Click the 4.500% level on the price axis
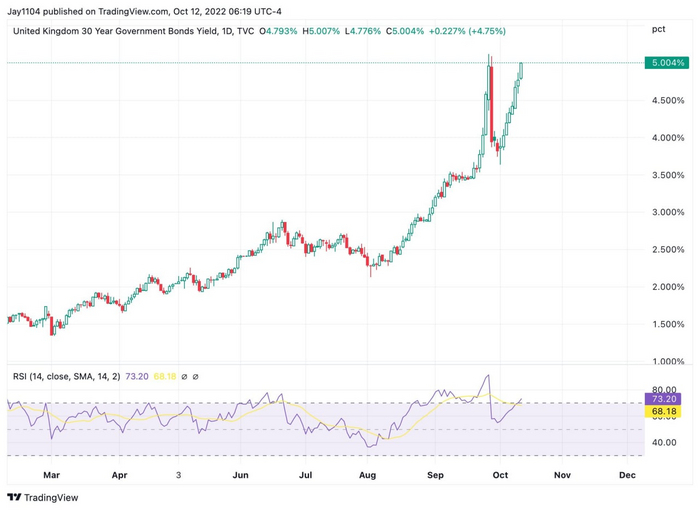This screenshot has width=700, height=510. (668, 100)
